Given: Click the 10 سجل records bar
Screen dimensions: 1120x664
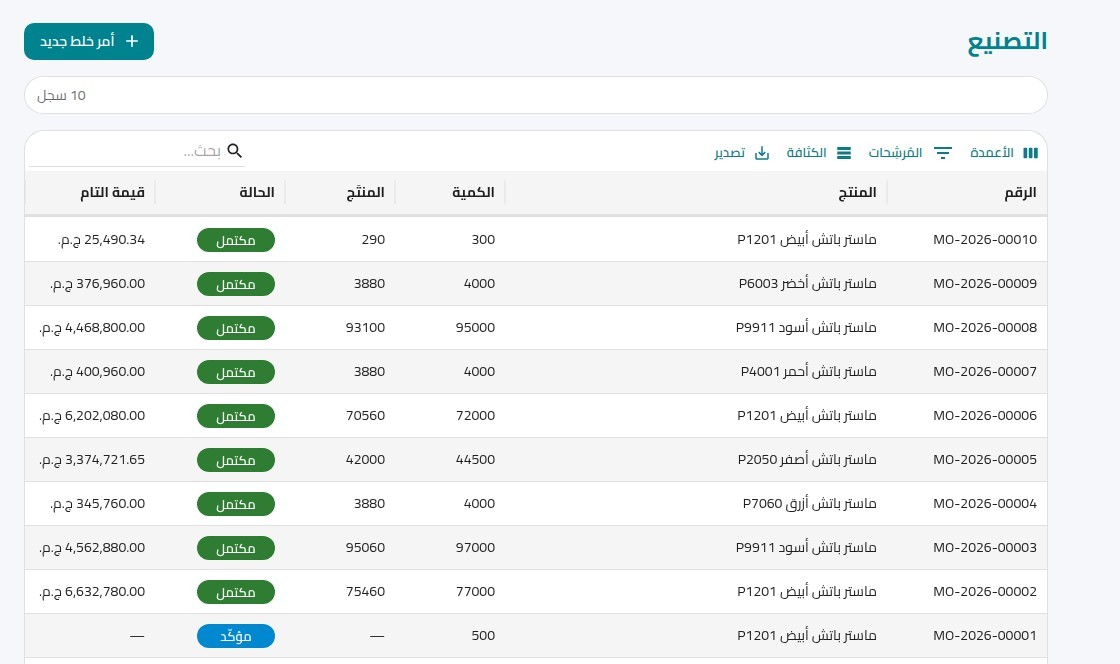Looking at the screenshot, I should click(x=536, y=95).
